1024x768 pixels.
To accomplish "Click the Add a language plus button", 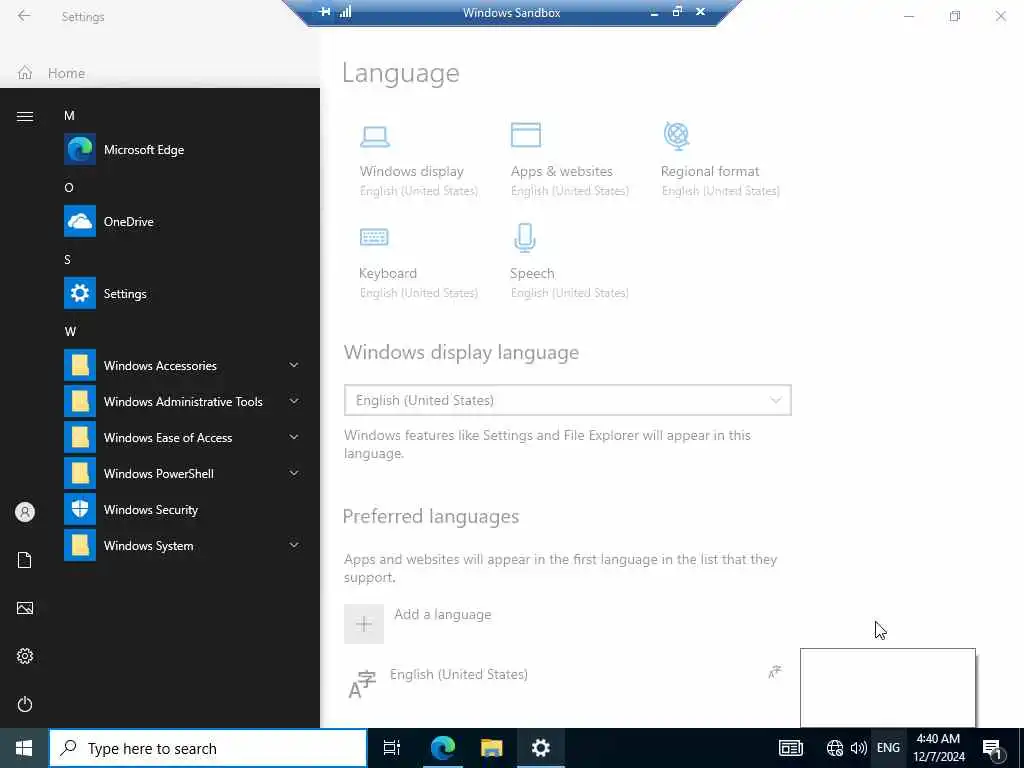I will [x=364, y=624].
